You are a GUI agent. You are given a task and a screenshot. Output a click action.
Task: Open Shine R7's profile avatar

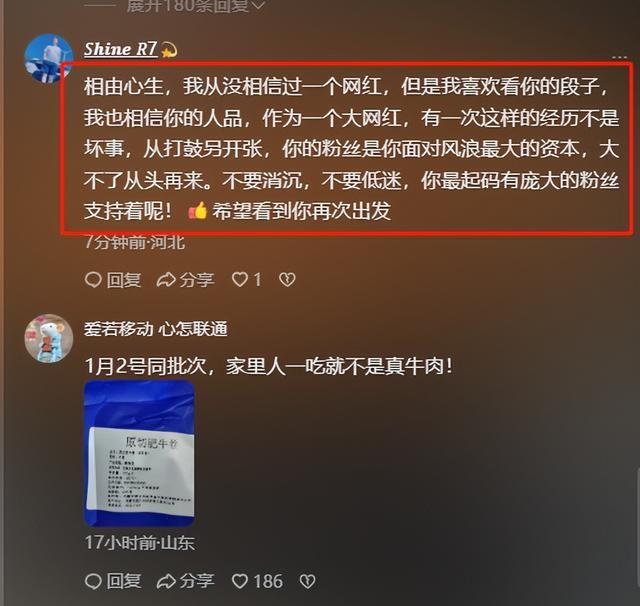(x=48, y=58)
